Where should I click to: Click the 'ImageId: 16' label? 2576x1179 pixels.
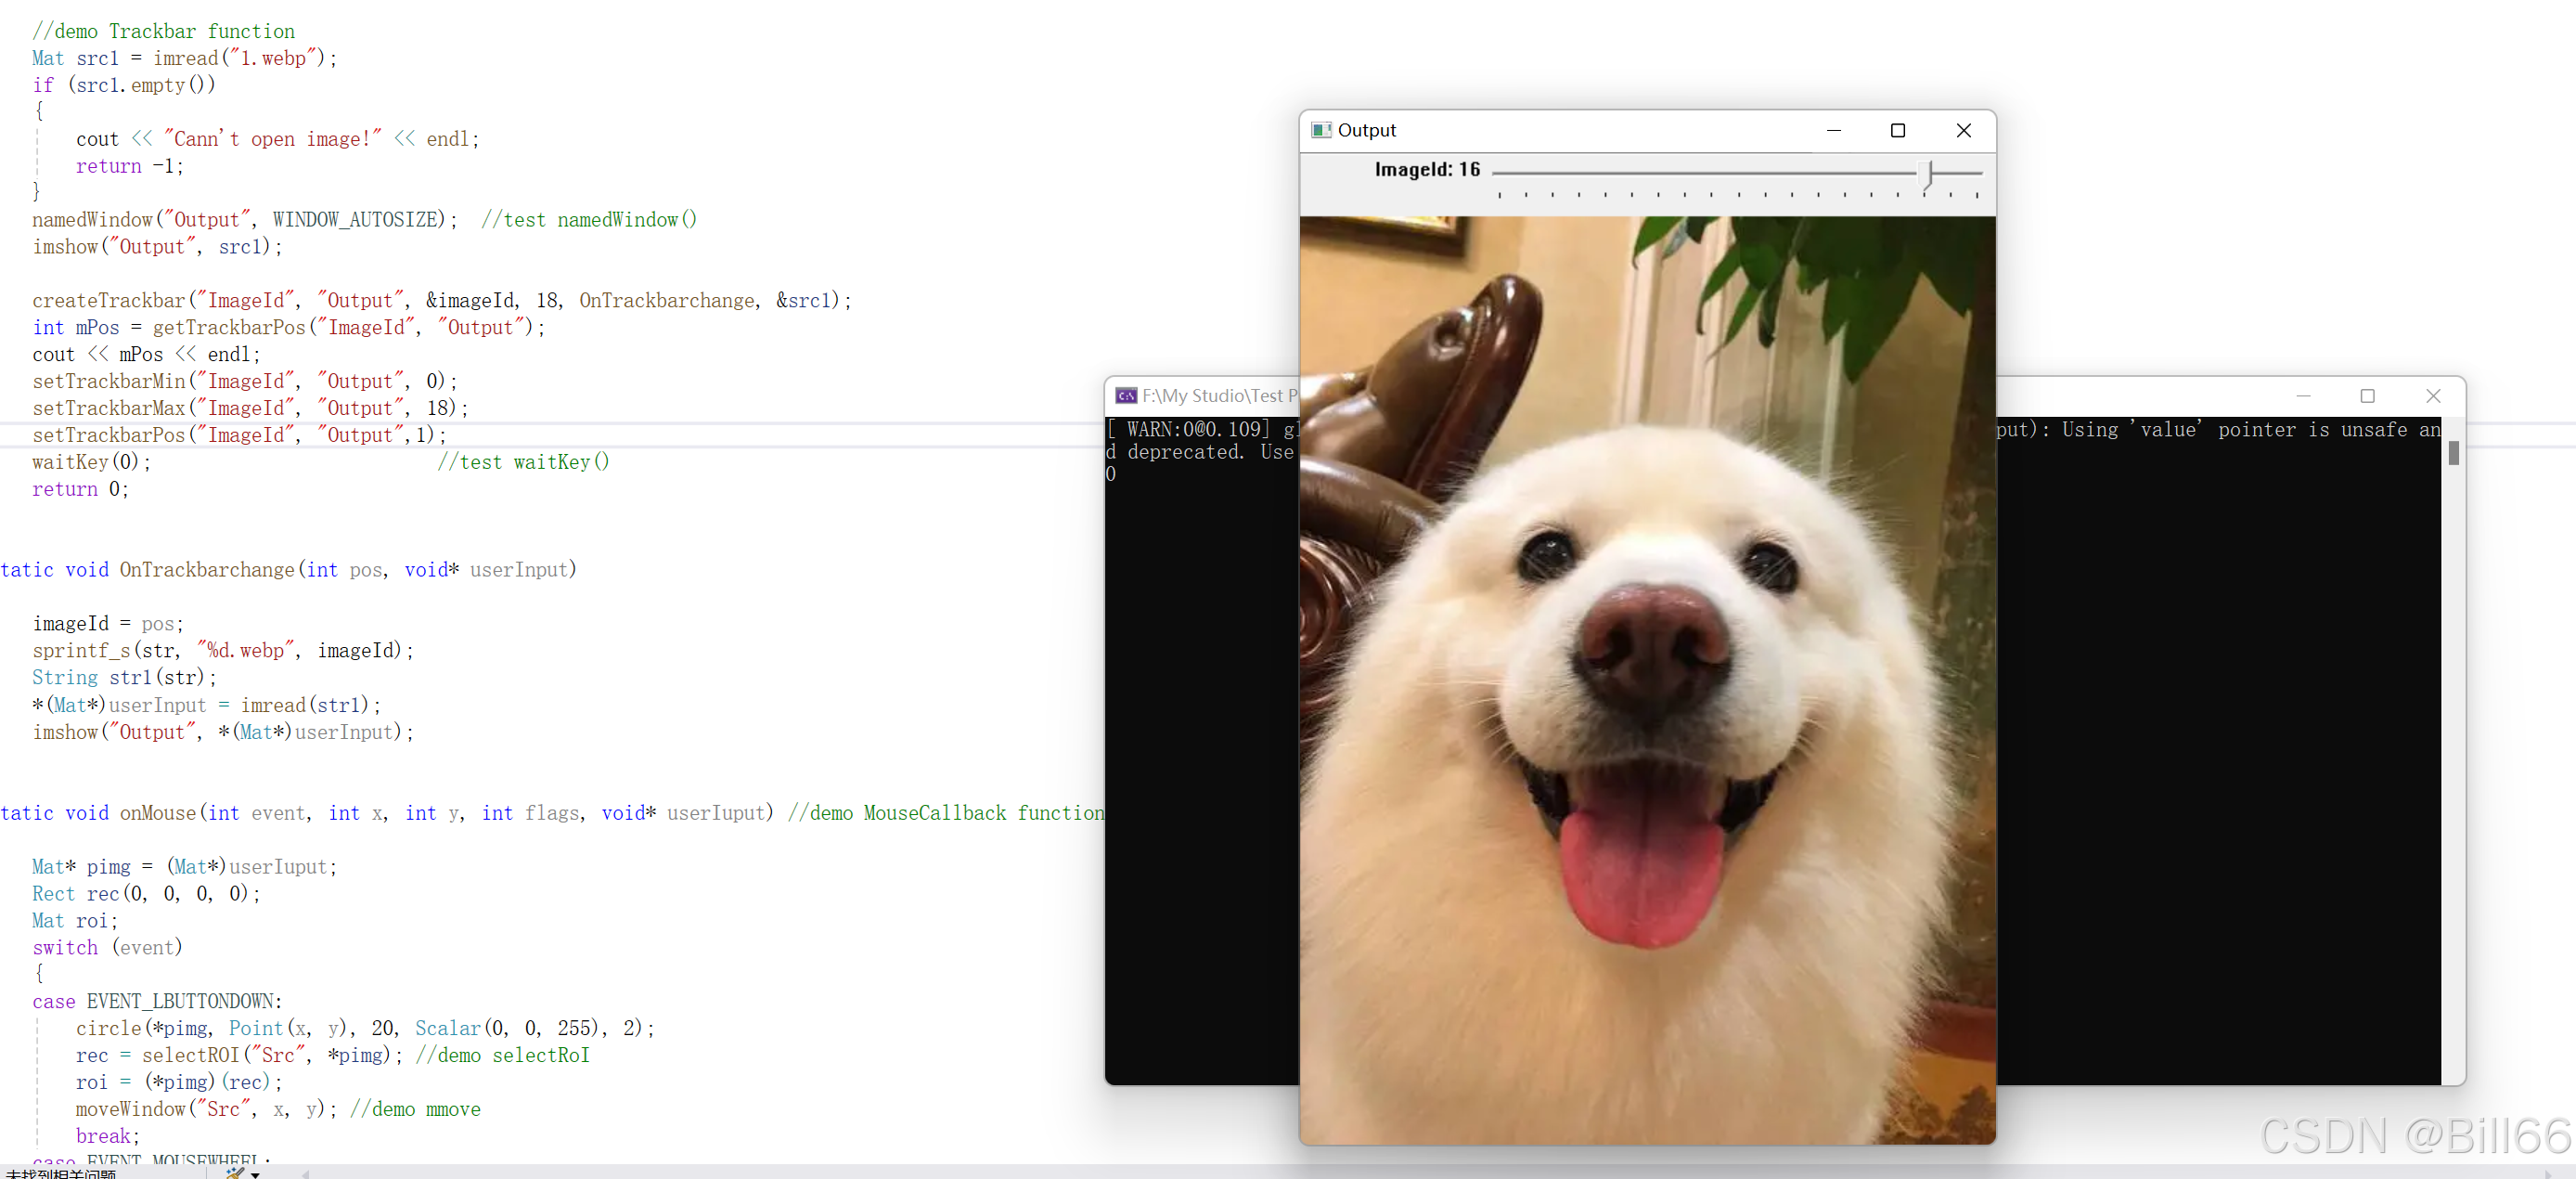point(1427,169)
